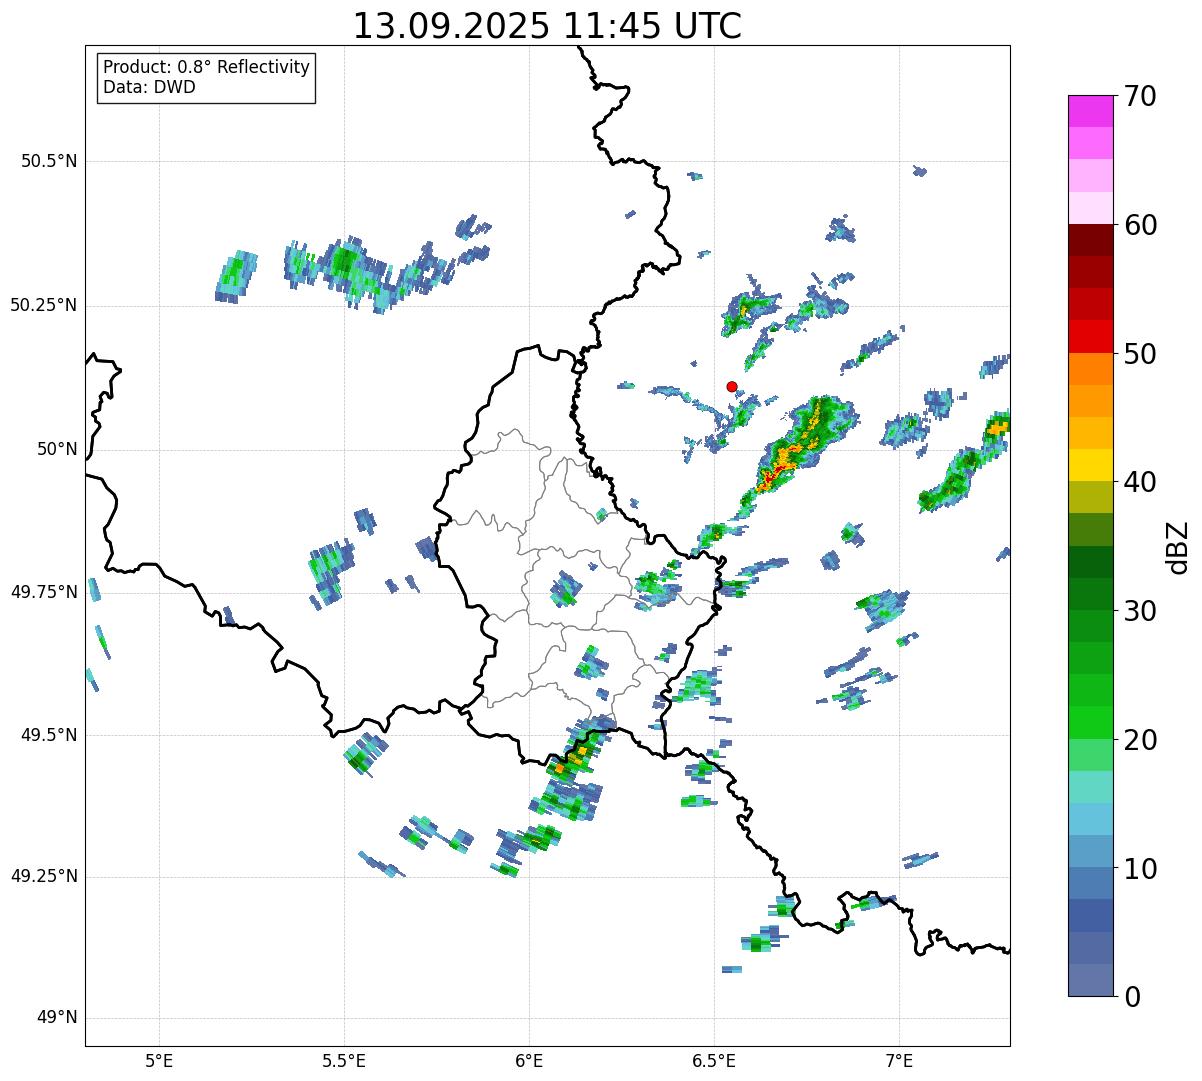Click the 50.5°N latitude label

48,161
